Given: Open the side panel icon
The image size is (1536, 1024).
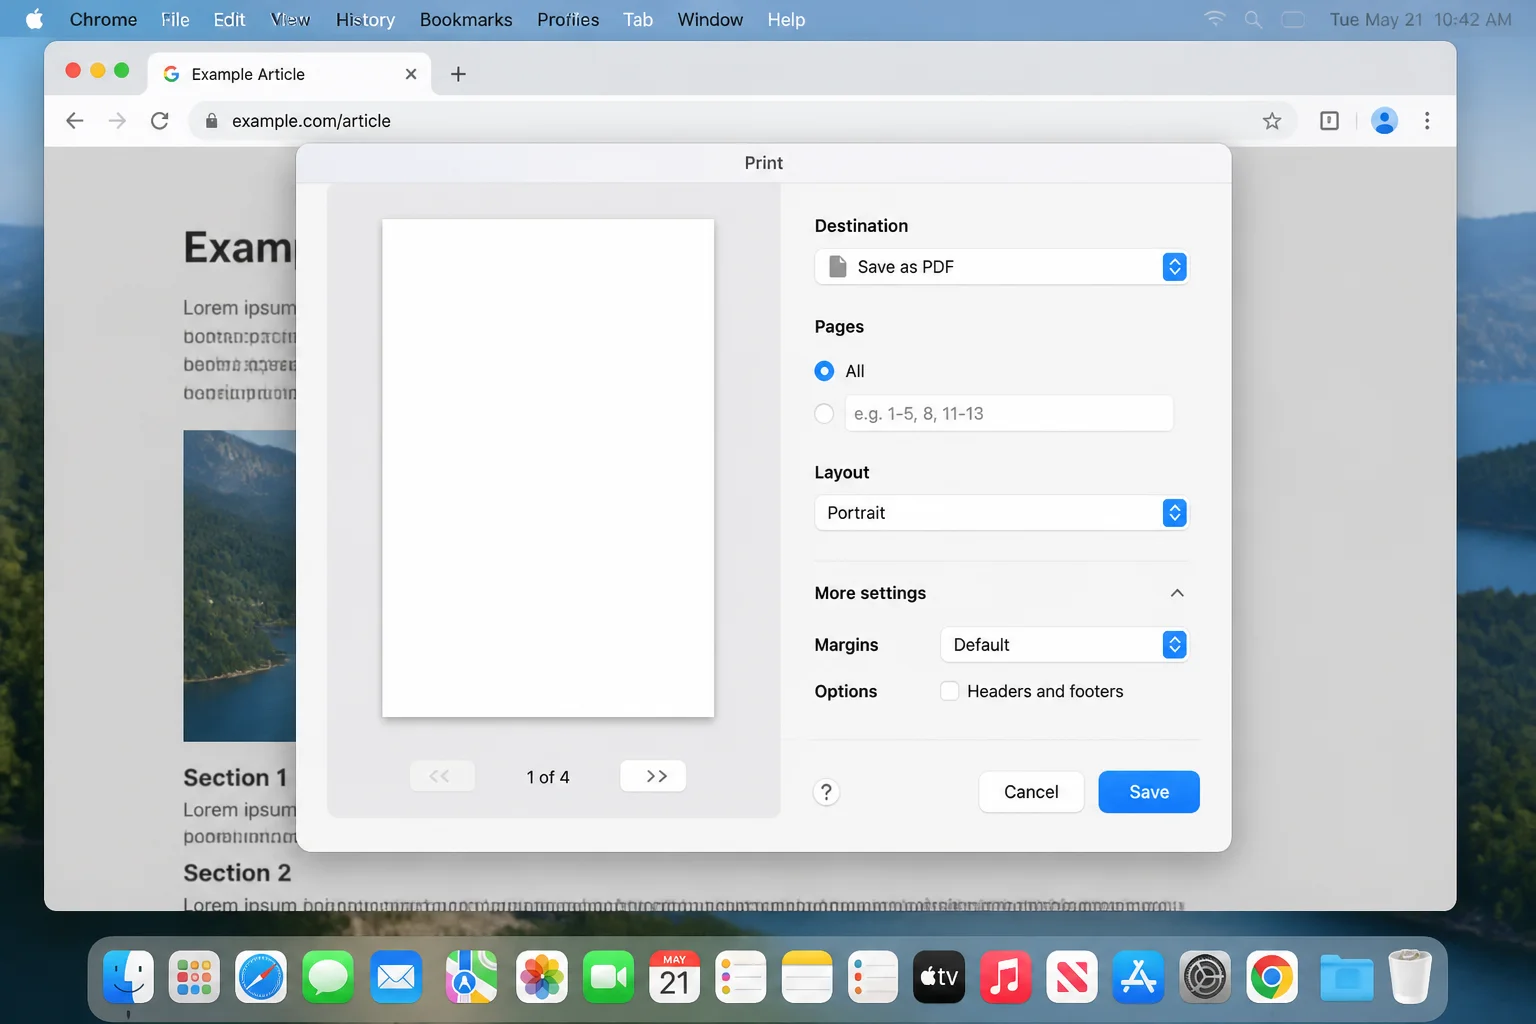Looking at the screenshot, I should pos(1329,121).
